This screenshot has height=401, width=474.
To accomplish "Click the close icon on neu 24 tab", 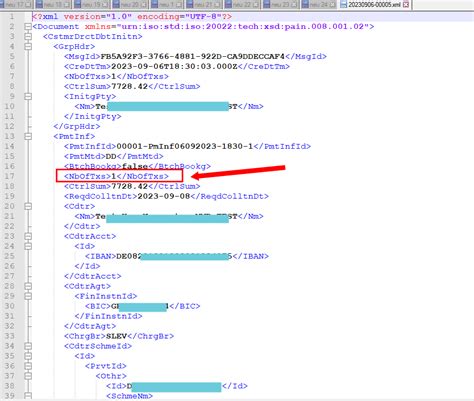I will (333, 5).
